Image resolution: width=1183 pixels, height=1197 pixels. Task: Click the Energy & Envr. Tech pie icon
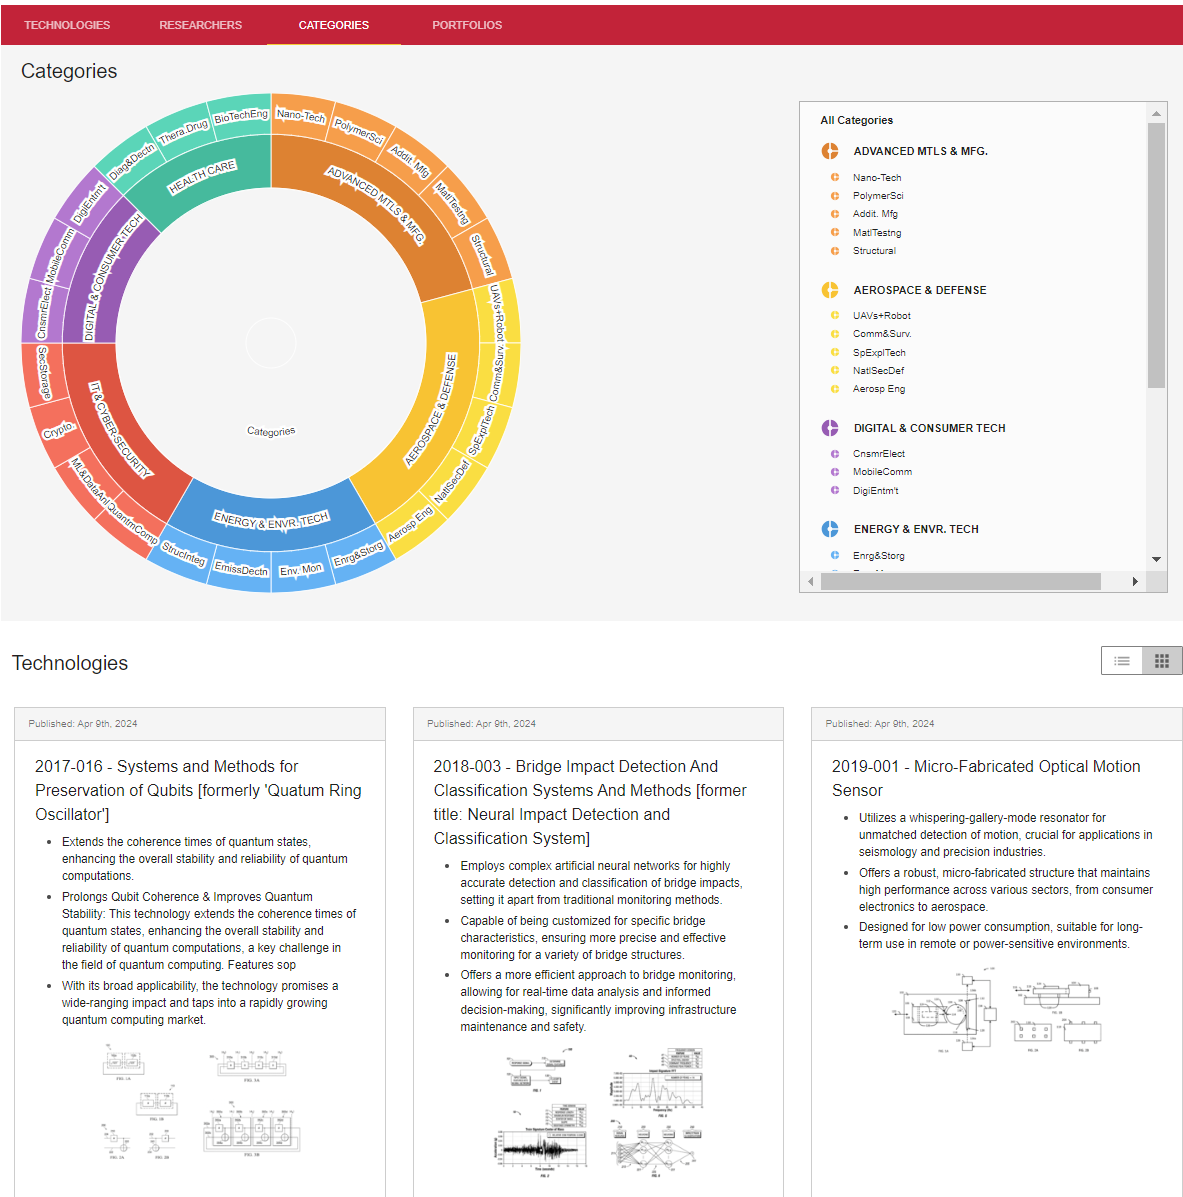coord(830,529)
